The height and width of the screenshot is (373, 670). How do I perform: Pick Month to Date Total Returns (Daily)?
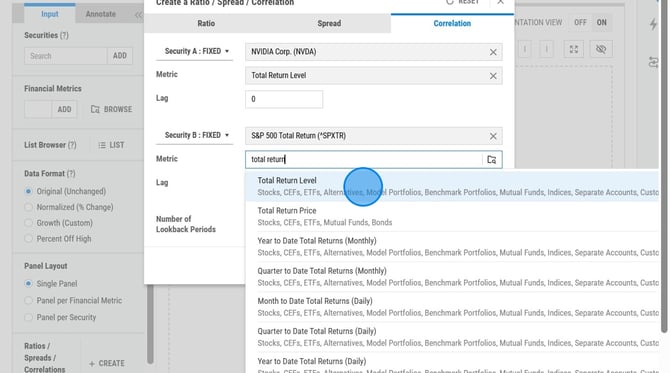click(x=452, y=307)
